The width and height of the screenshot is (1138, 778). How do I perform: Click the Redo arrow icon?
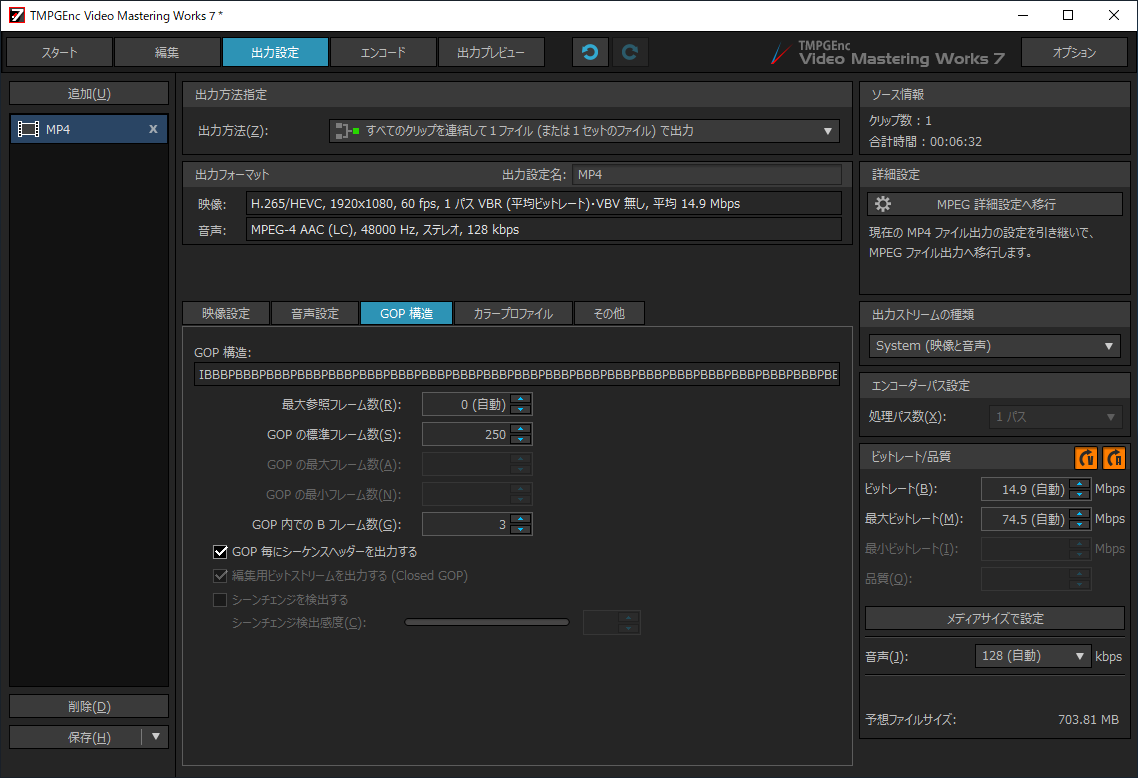[x=630, y=52]
